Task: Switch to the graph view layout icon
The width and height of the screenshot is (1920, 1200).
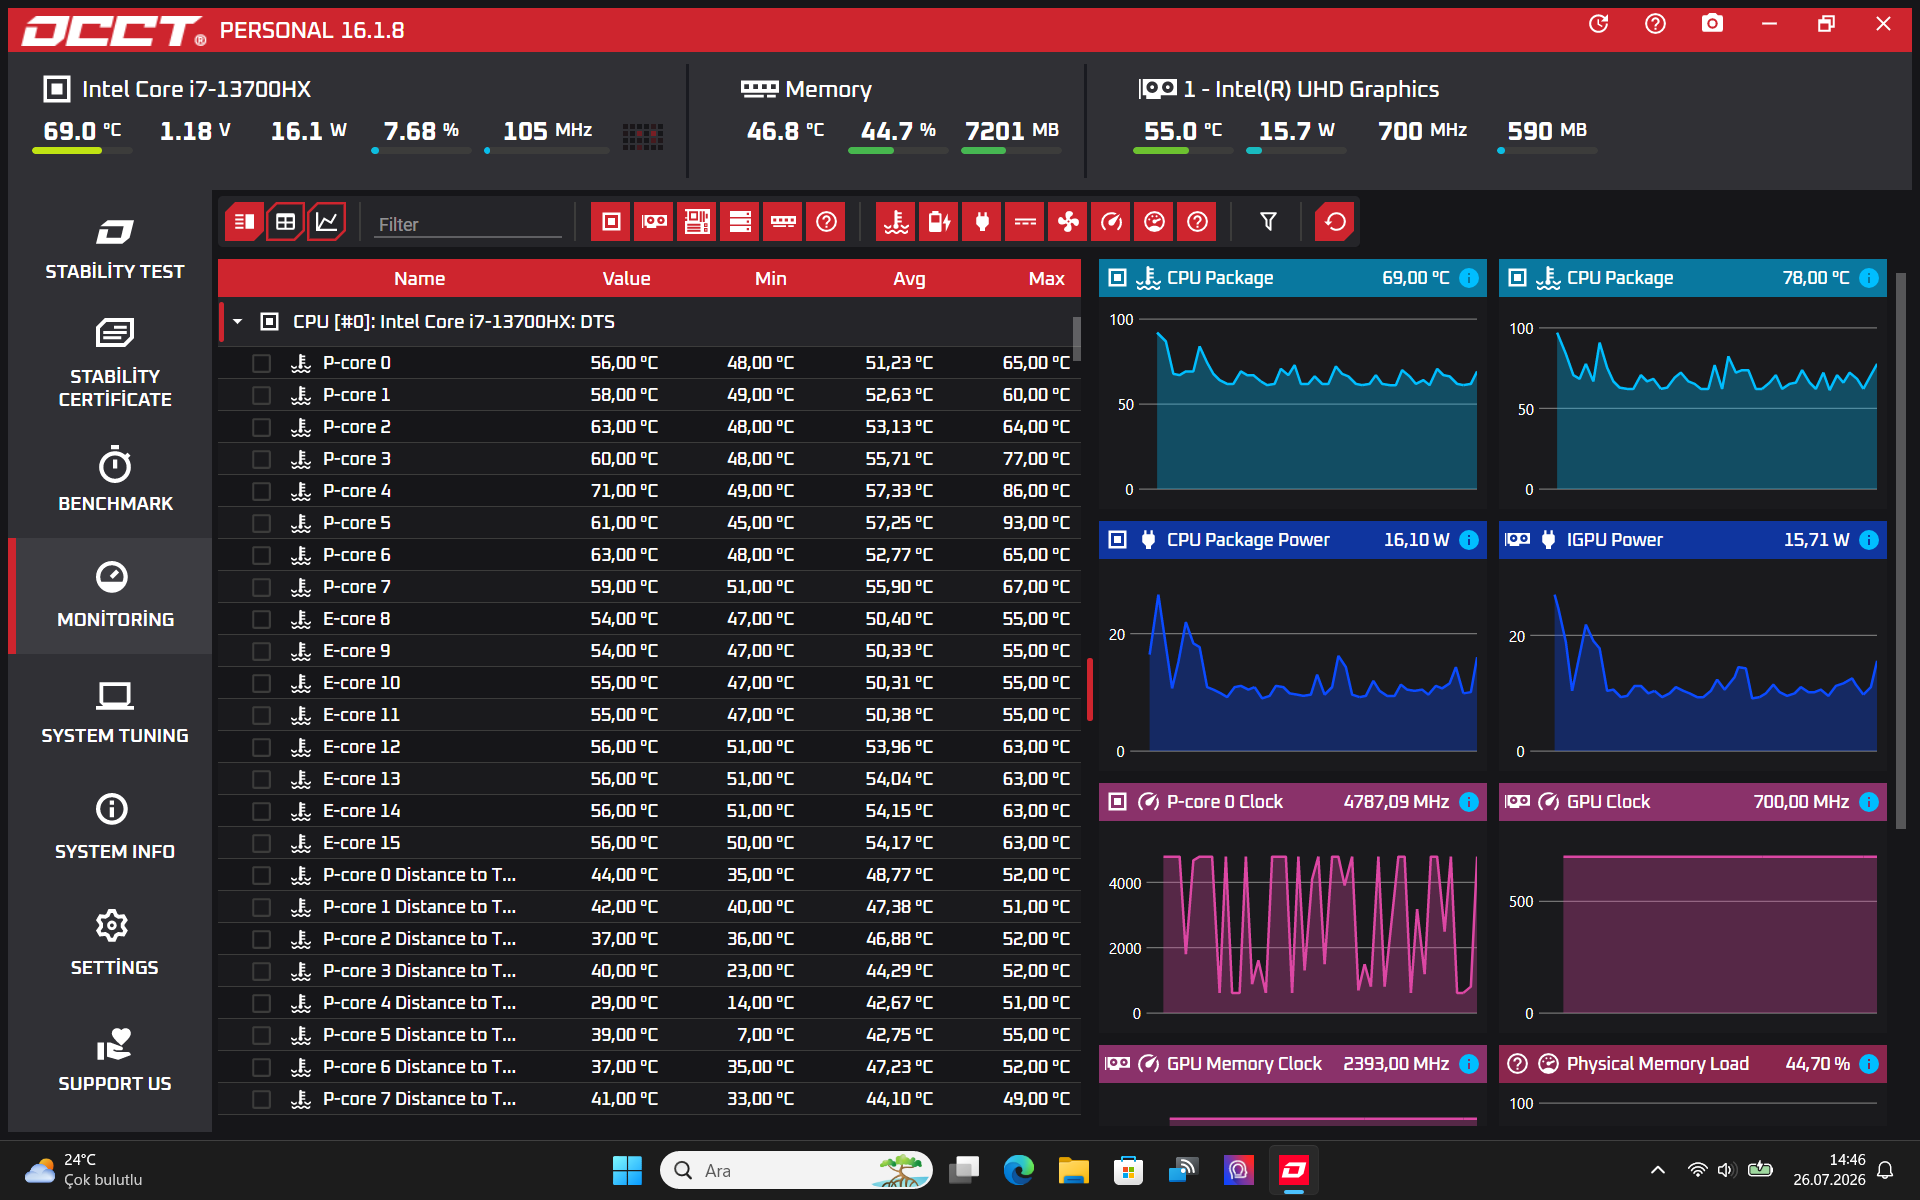Action: pos(327,222)
